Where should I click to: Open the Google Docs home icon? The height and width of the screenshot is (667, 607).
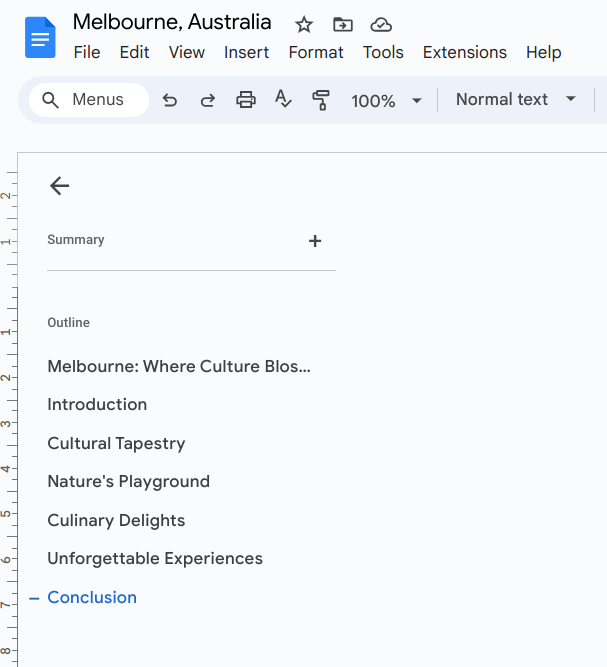[40, 37]
